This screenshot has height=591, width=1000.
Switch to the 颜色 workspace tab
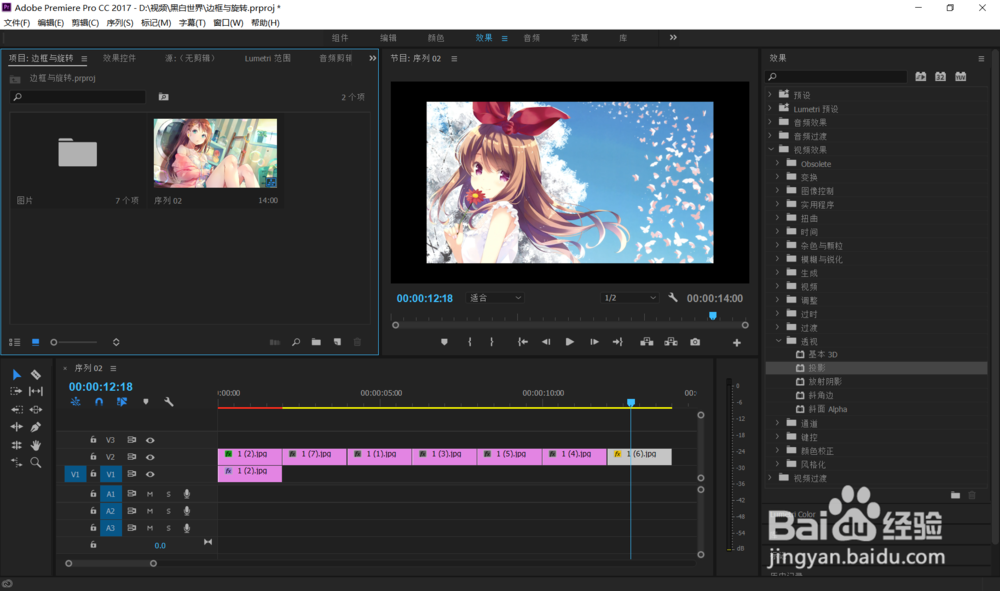tap(436, 38)
